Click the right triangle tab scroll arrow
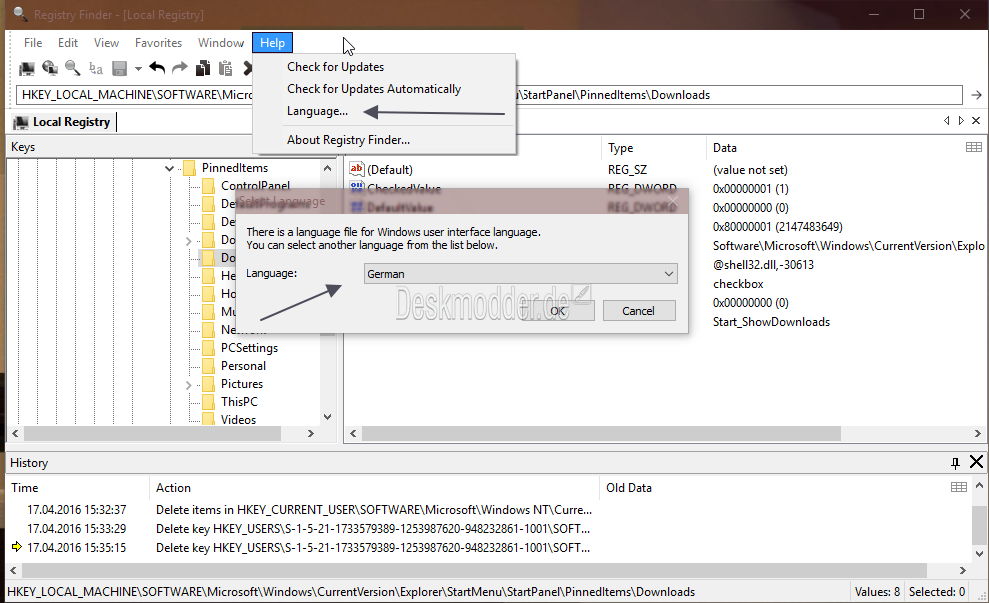989x603 pixels. tap(961, 120)
